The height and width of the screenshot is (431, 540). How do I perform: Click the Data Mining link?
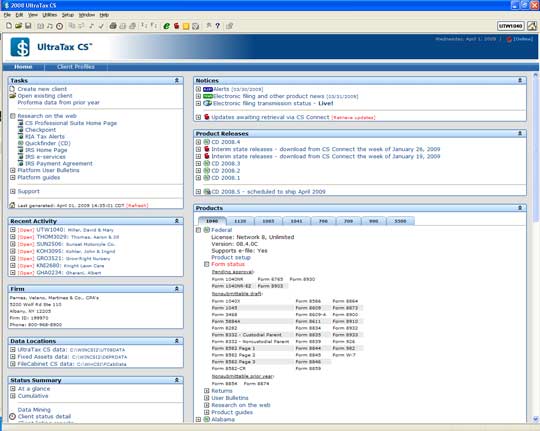point(34,410)
